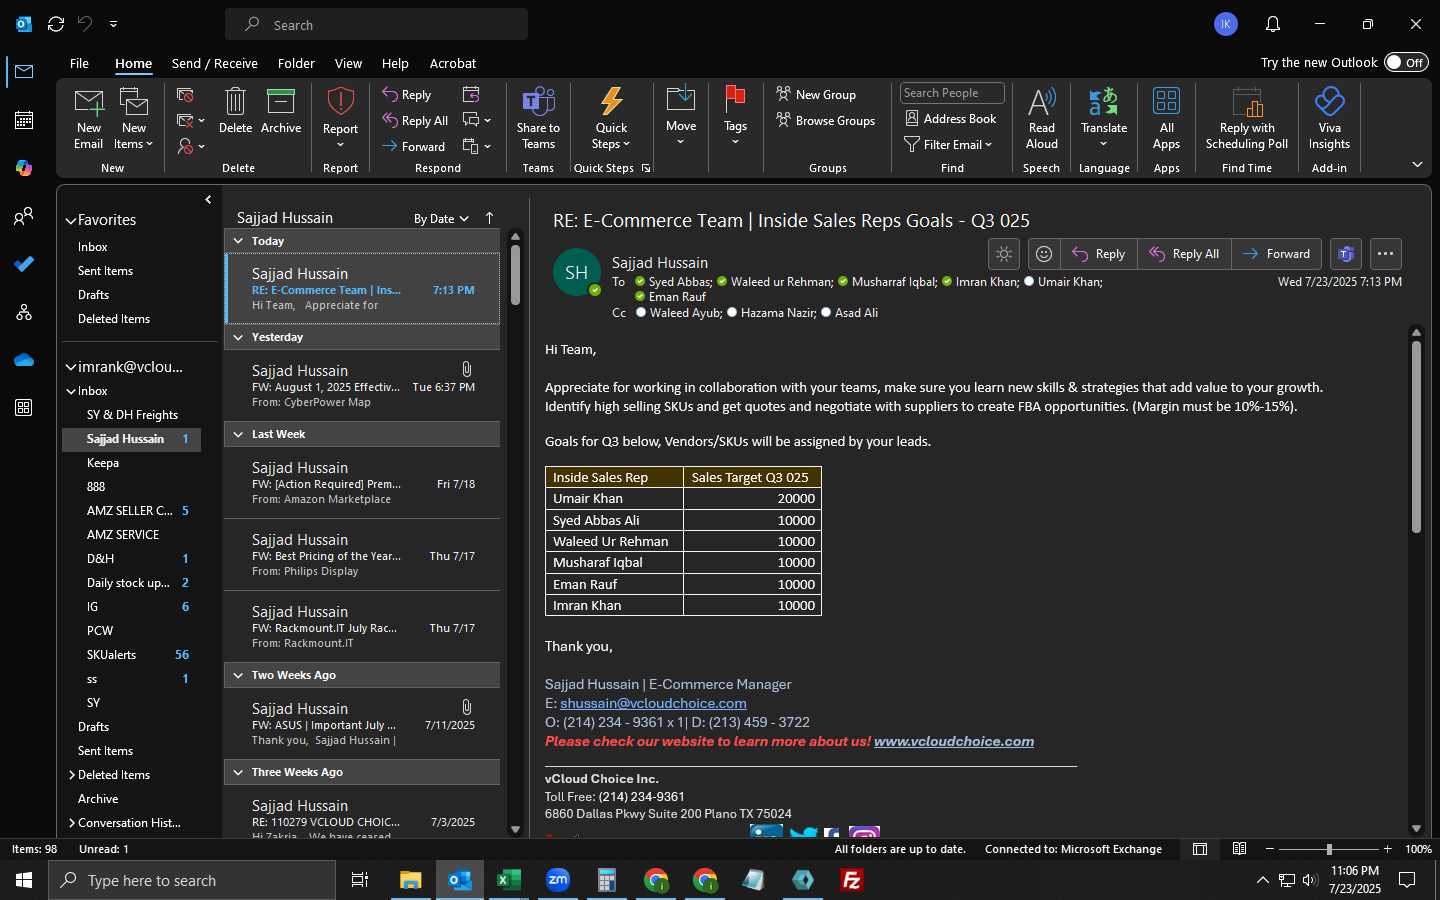Open the View tab
This screenshot has height=900, width=1440.
pyautogui.click(x=348, y=63)
